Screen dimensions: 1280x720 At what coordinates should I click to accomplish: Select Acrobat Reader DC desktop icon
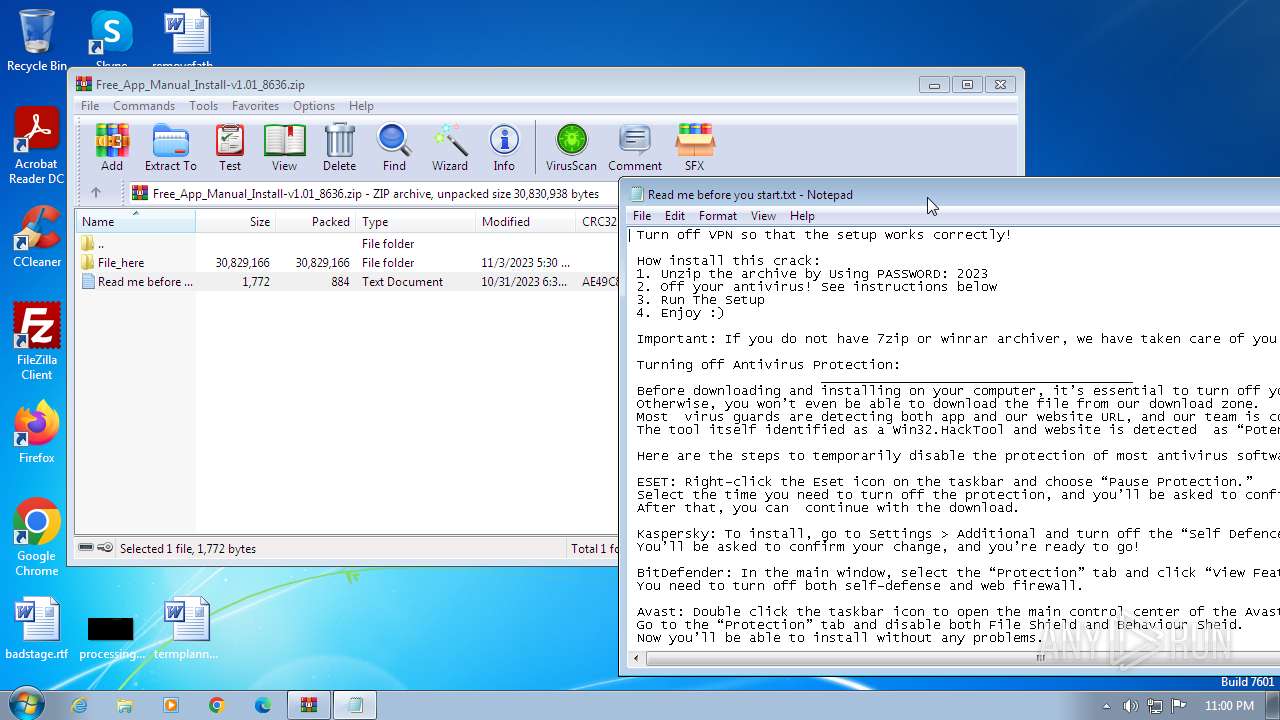click(x=36, y=146)
